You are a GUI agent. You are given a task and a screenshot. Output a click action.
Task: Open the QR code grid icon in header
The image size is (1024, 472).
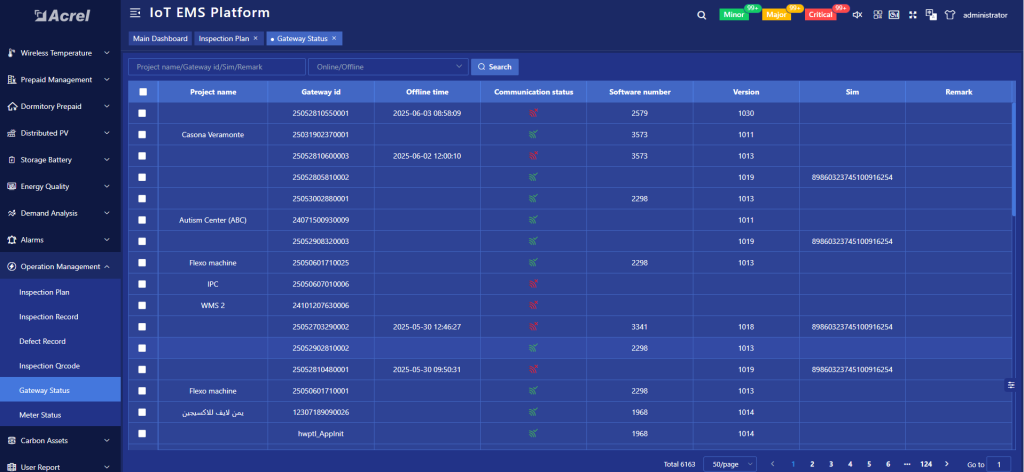coord(877,14)
